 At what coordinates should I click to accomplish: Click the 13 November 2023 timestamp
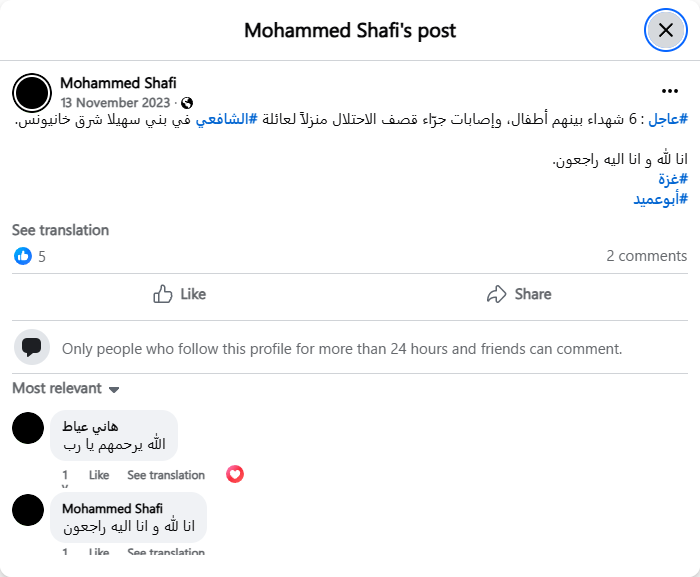[x=116, y=103]
